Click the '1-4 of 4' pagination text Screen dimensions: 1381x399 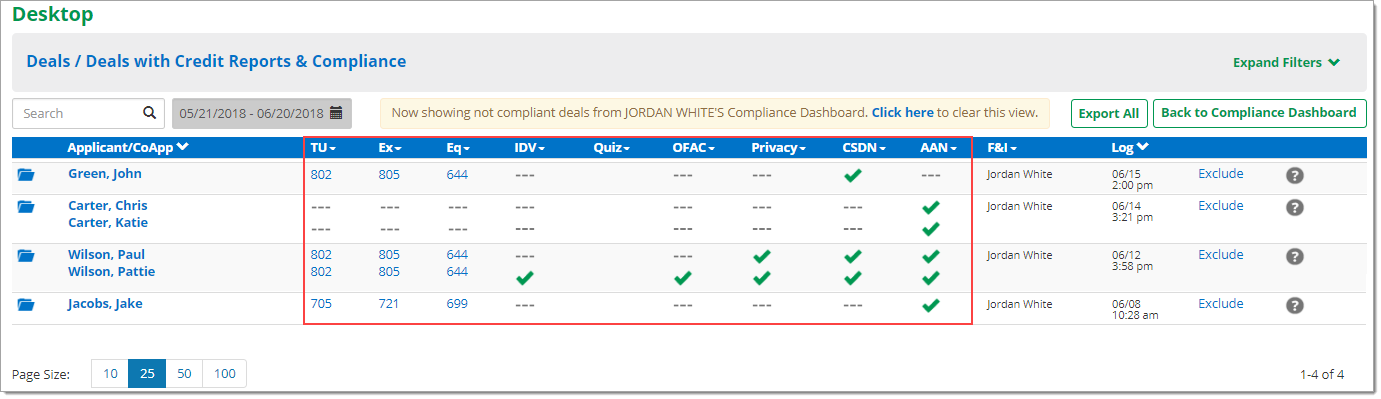point(1322,375)
